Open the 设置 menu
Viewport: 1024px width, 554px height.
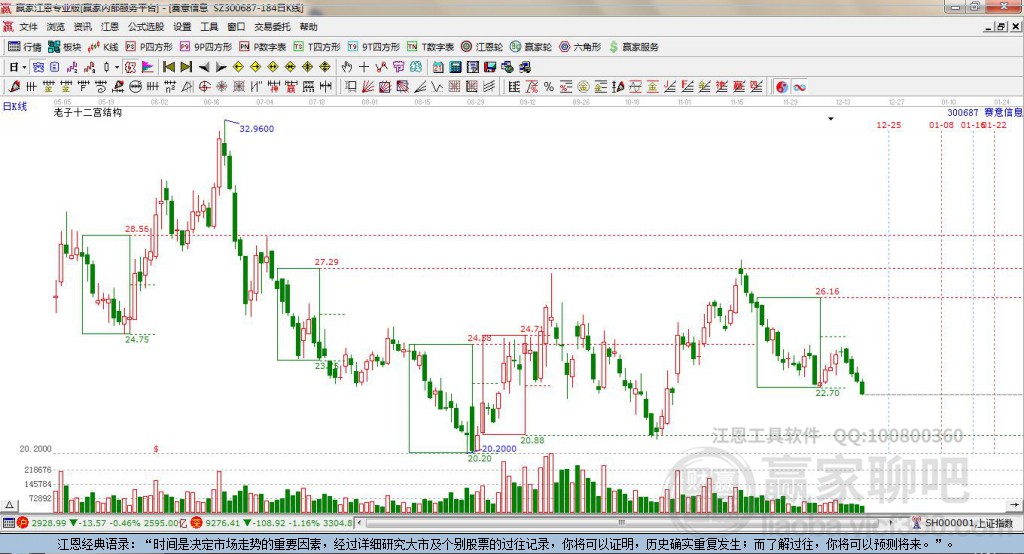click(182, 27)
